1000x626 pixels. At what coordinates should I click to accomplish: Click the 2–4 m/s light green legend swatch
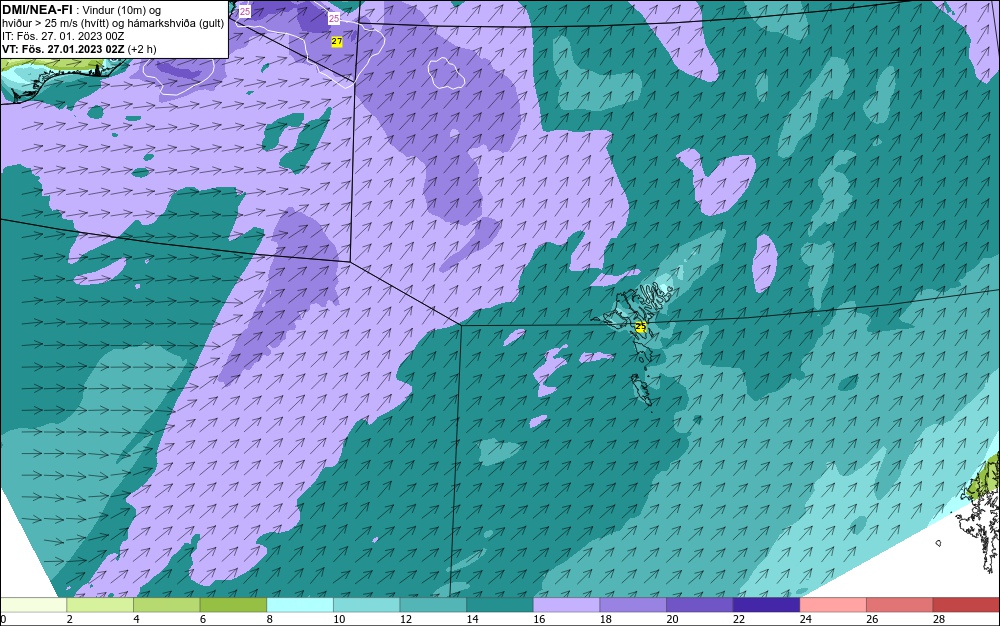click(99, 604)
